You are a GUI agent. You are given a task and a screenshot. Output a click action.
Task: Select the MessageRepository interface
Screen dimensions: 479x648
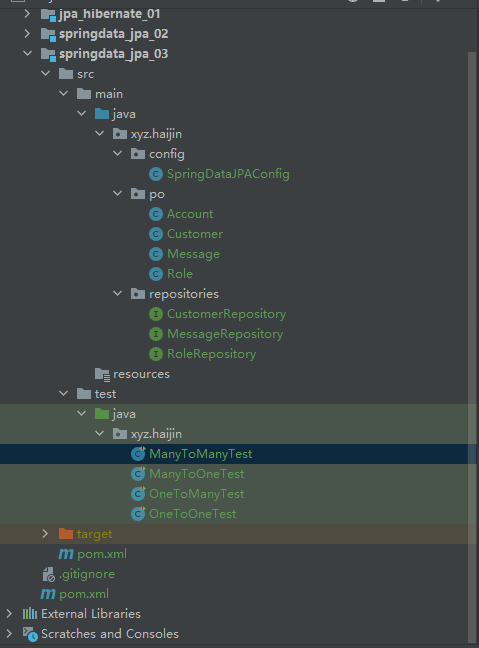pos(225,334)
